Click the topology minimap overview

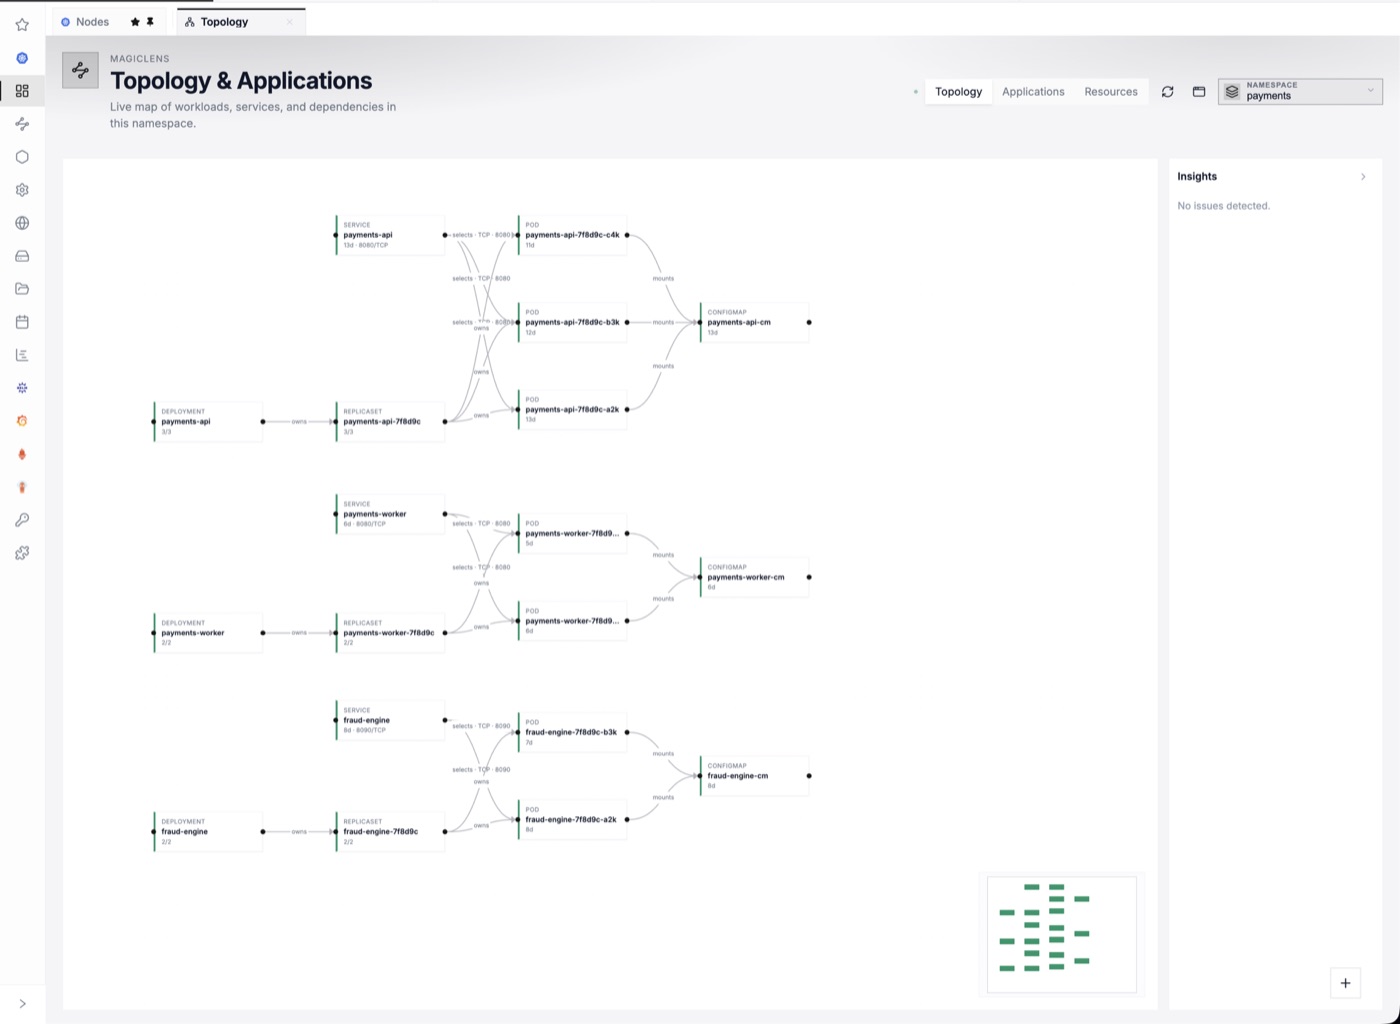(1062, 934)
